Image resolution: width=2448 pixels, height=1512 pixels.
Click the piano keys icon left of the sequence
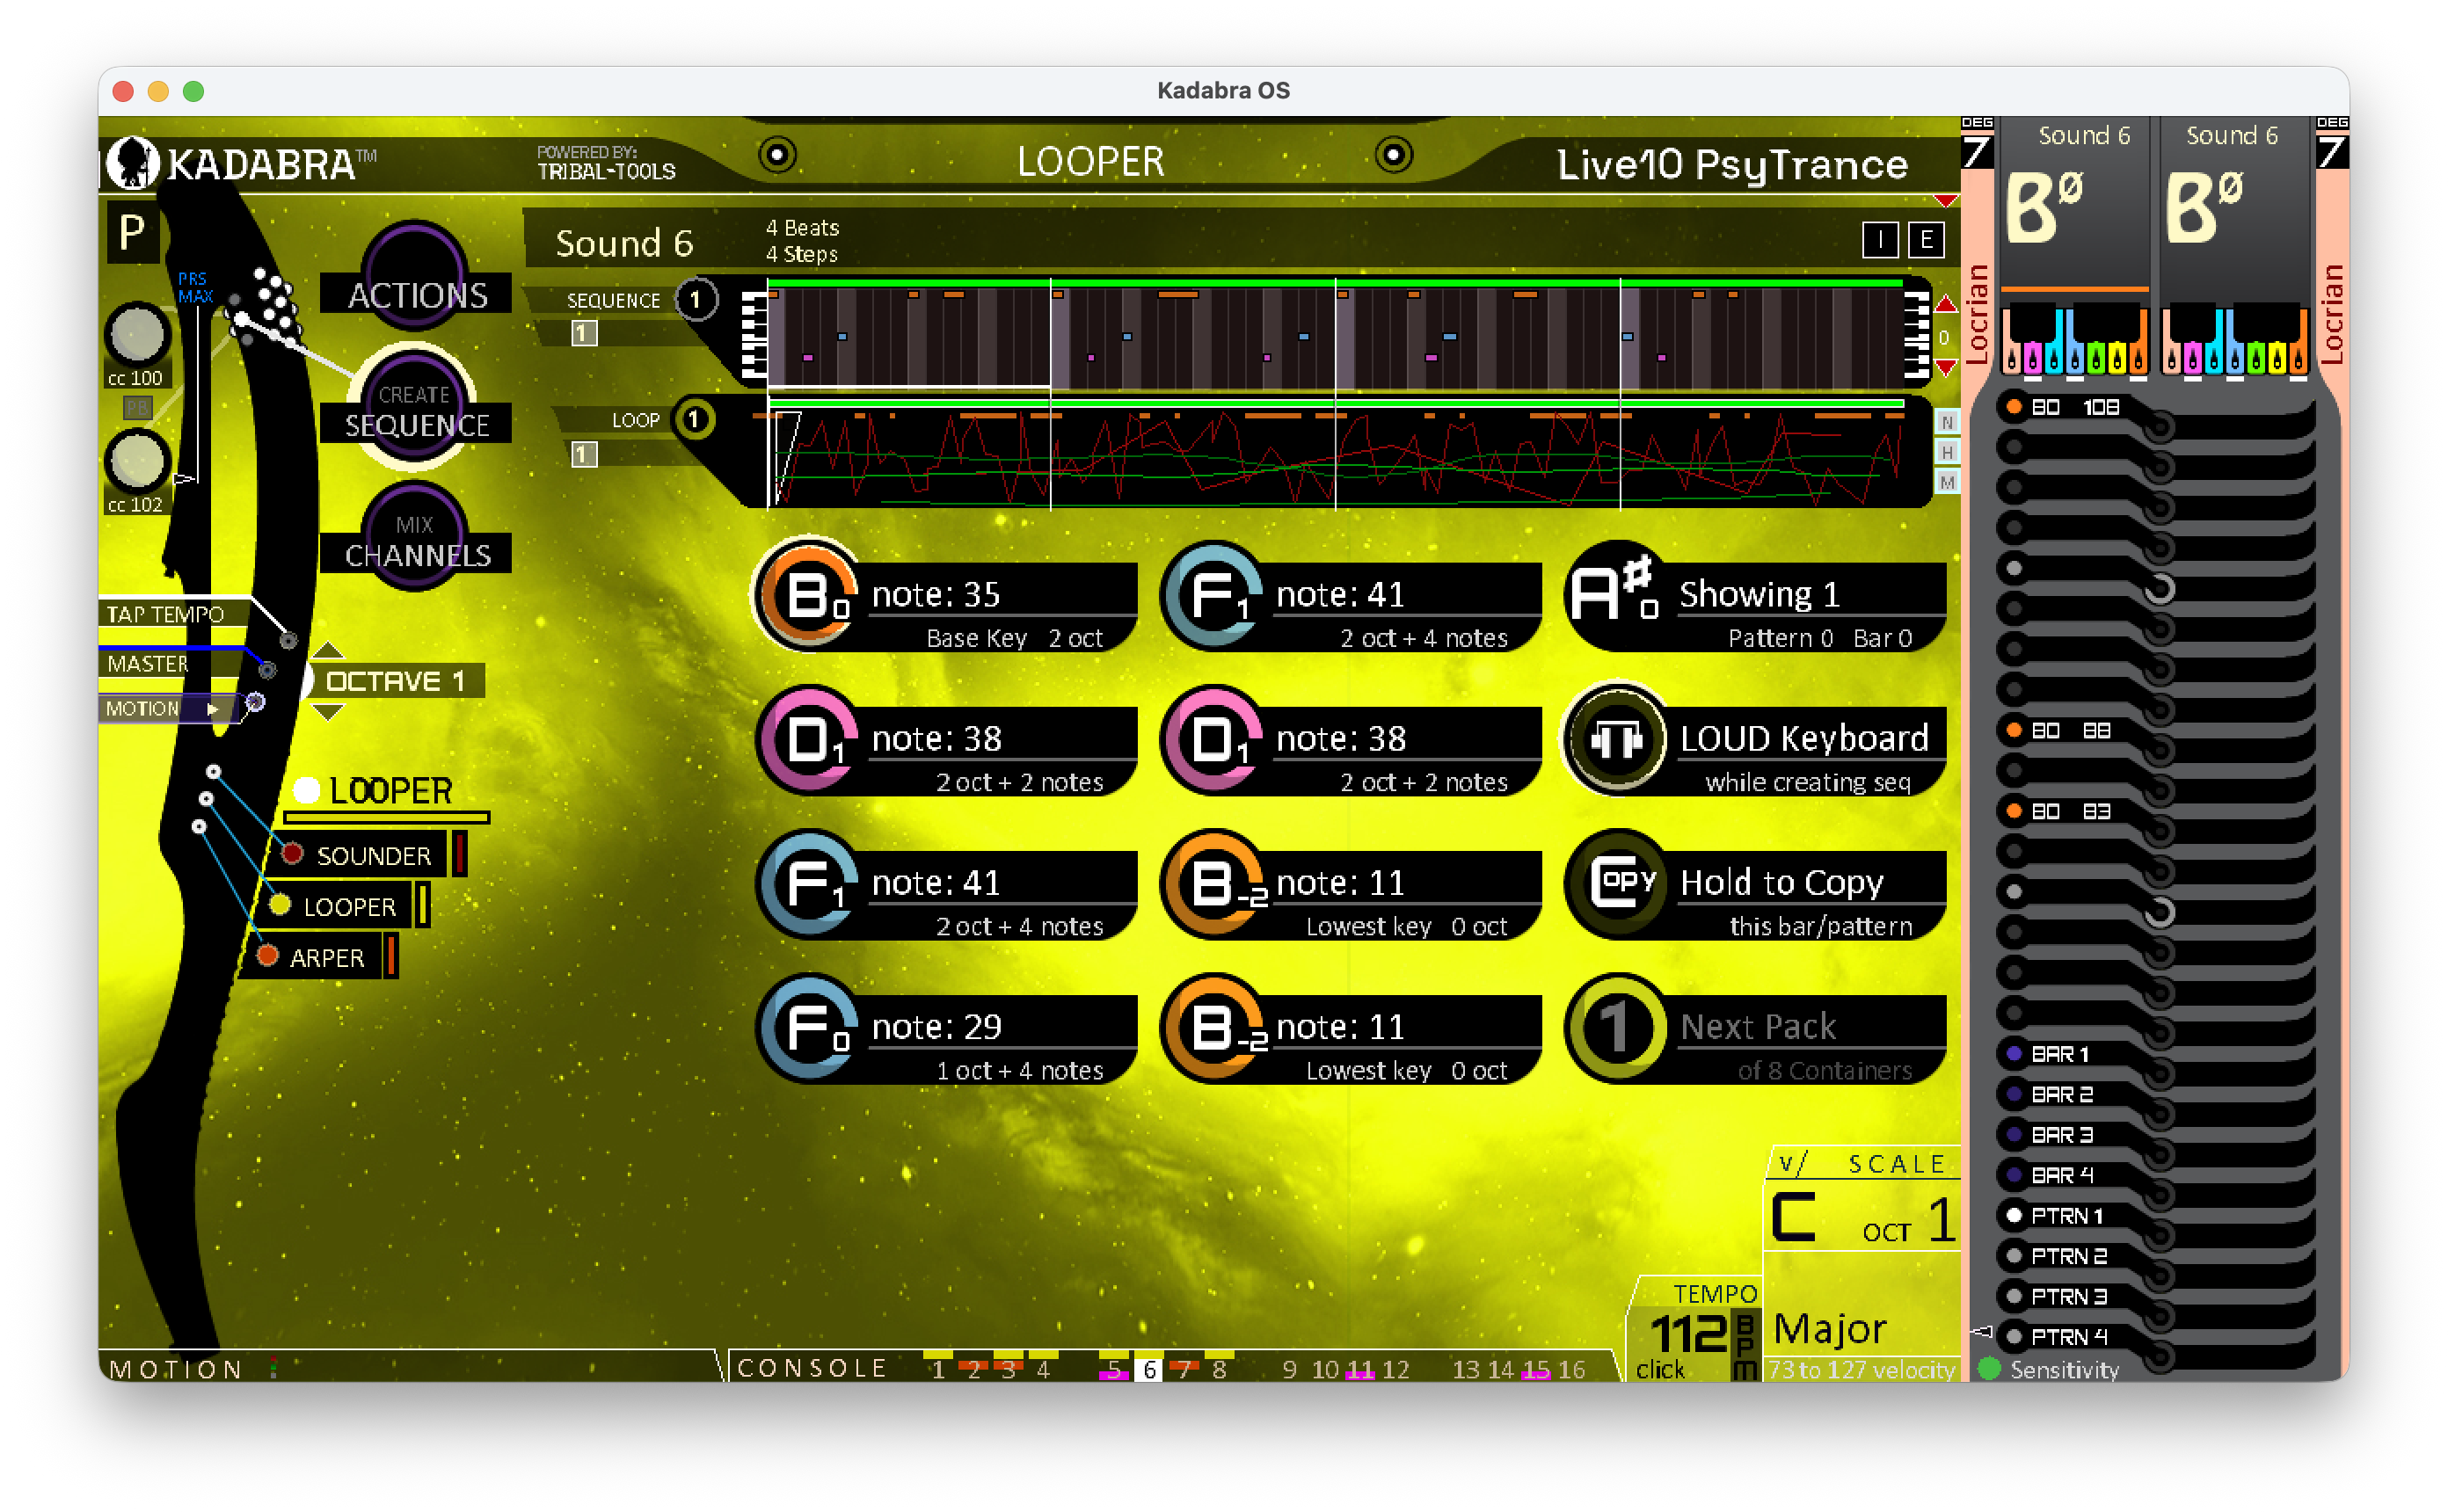755,334
